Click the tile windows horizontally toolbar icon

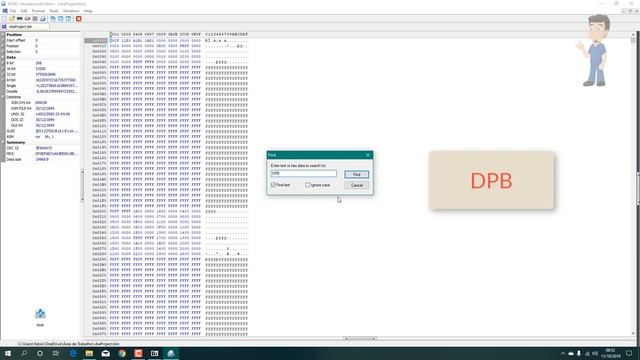point(60,19)
